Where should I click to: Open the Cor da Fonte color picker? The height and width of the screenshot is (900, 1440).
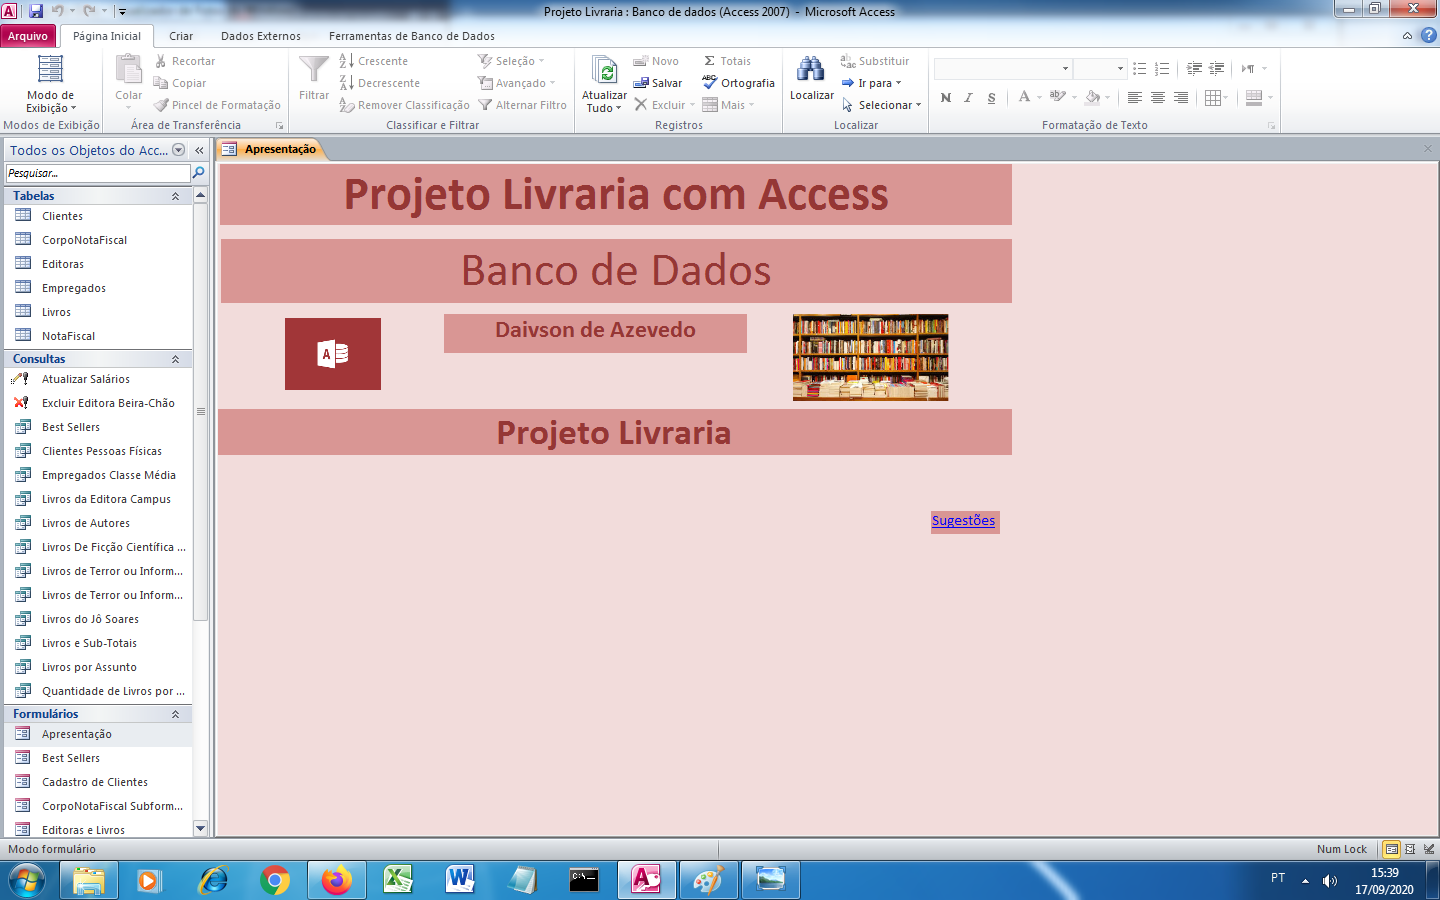tap(1025, 97)
